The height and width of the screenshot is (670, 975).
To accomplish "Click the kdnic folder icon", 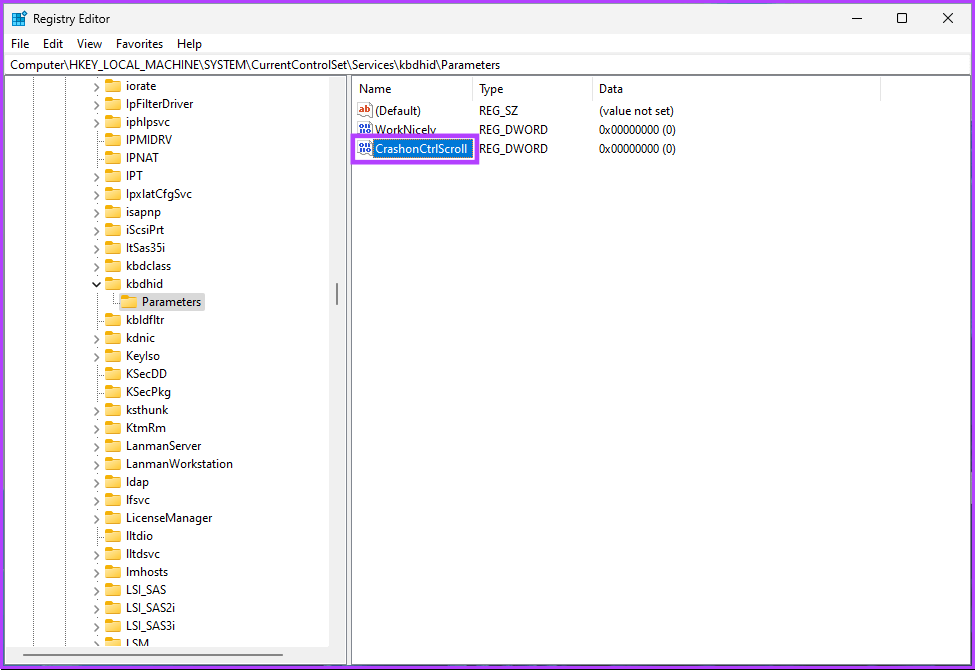I will point(113,338).
